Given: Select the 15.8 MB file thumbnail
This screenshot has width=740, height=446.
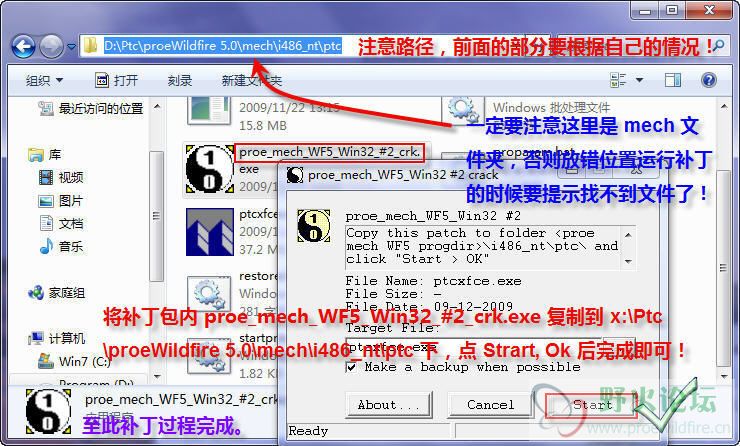Looking at the screenshot, I should (x=208, y=110).
